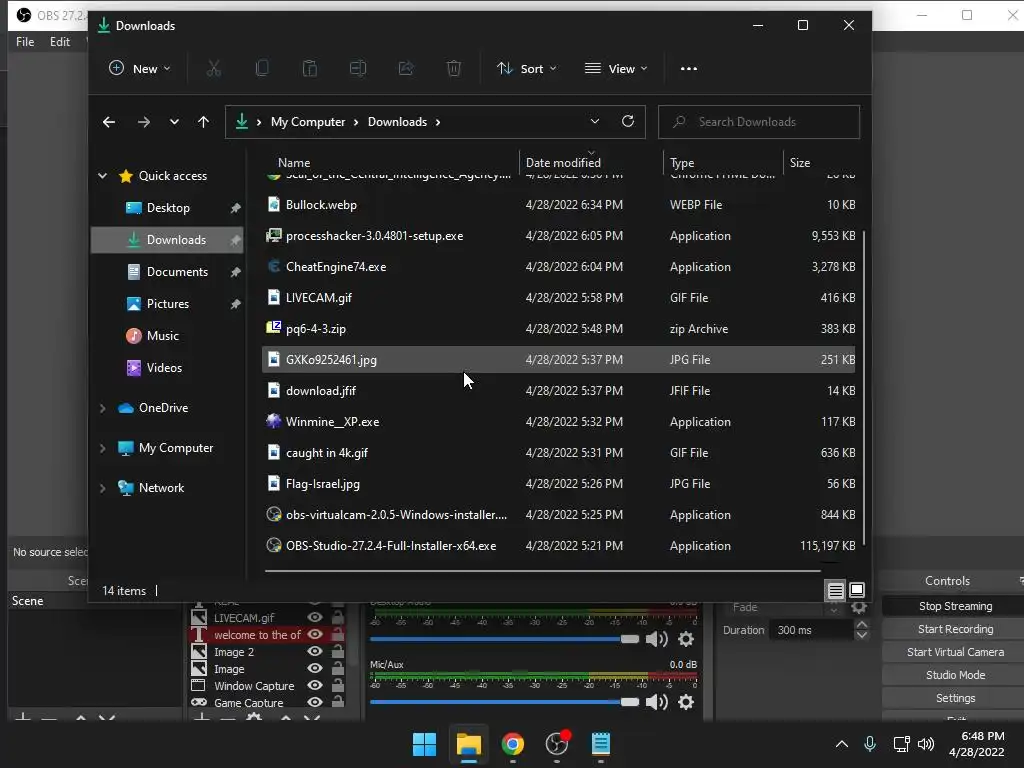
Task: Open OBS File menu
Action: pyautogui.click(x=25, y=42)
